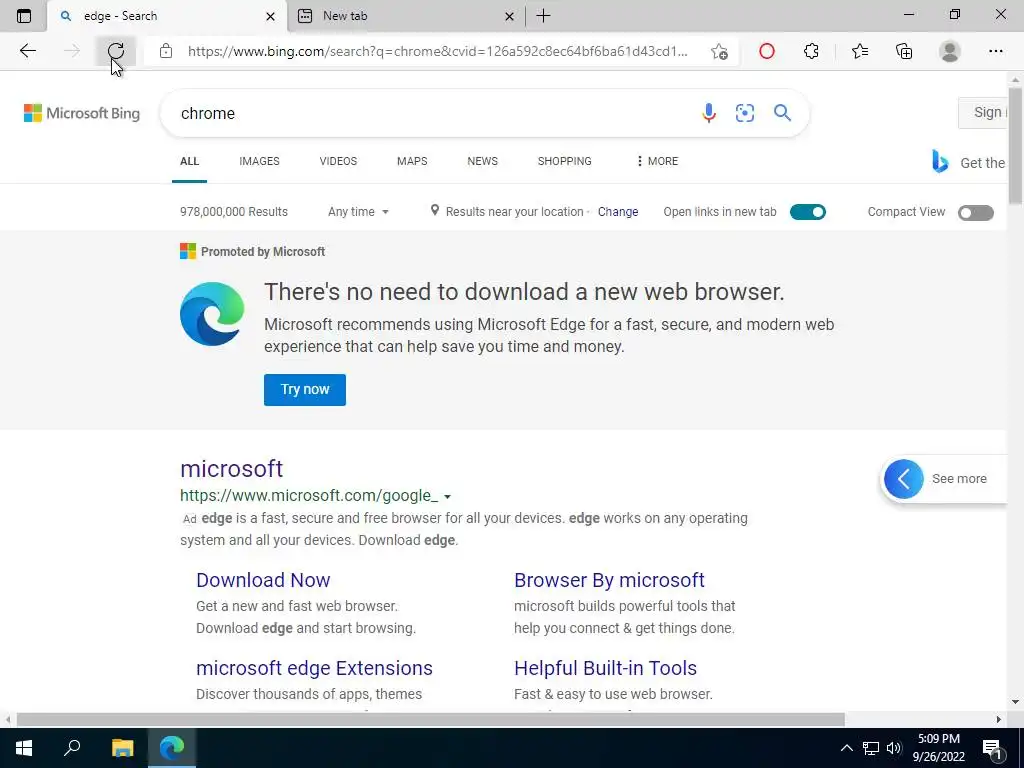Image resolution: width=1024 pixels, height=768 pixels.
Task: Click Change location link
Action: [618, 212]
